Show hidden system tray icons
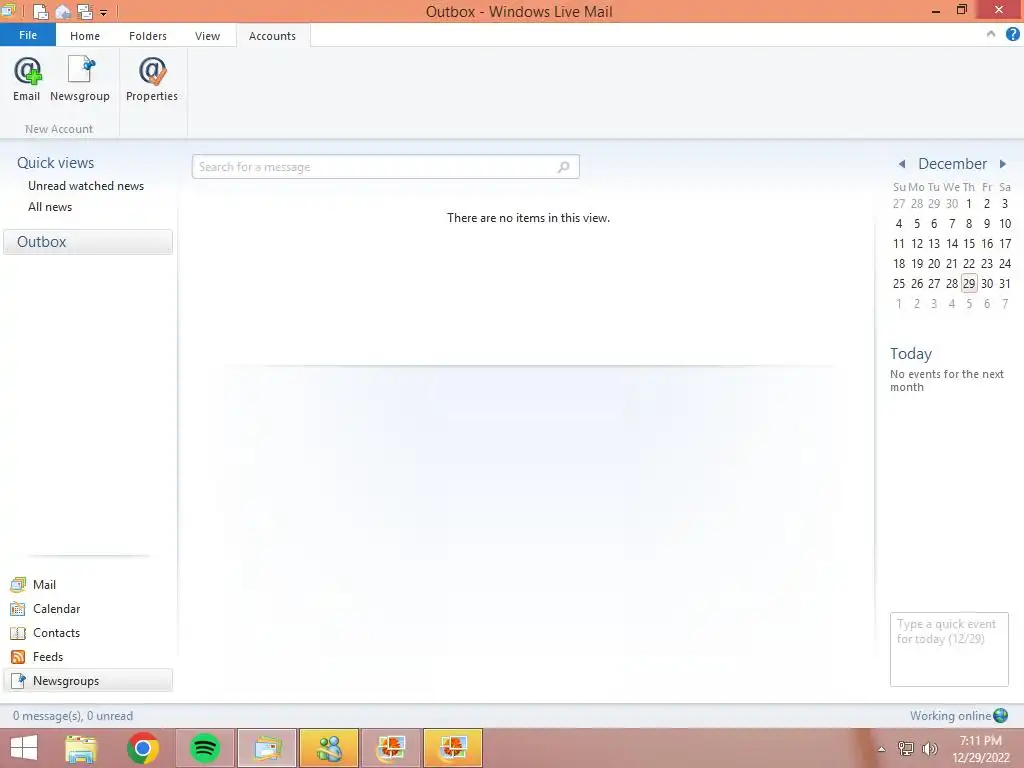The height and width of the screenshot is (768, 1024). (882, 749)
